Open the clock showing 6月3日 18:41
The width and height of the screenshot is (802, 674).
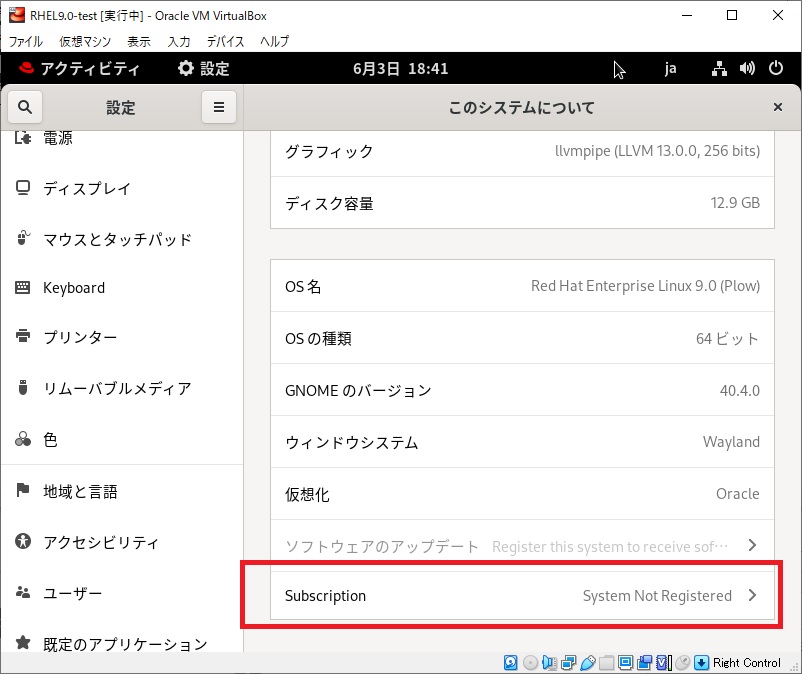point(400,69)
